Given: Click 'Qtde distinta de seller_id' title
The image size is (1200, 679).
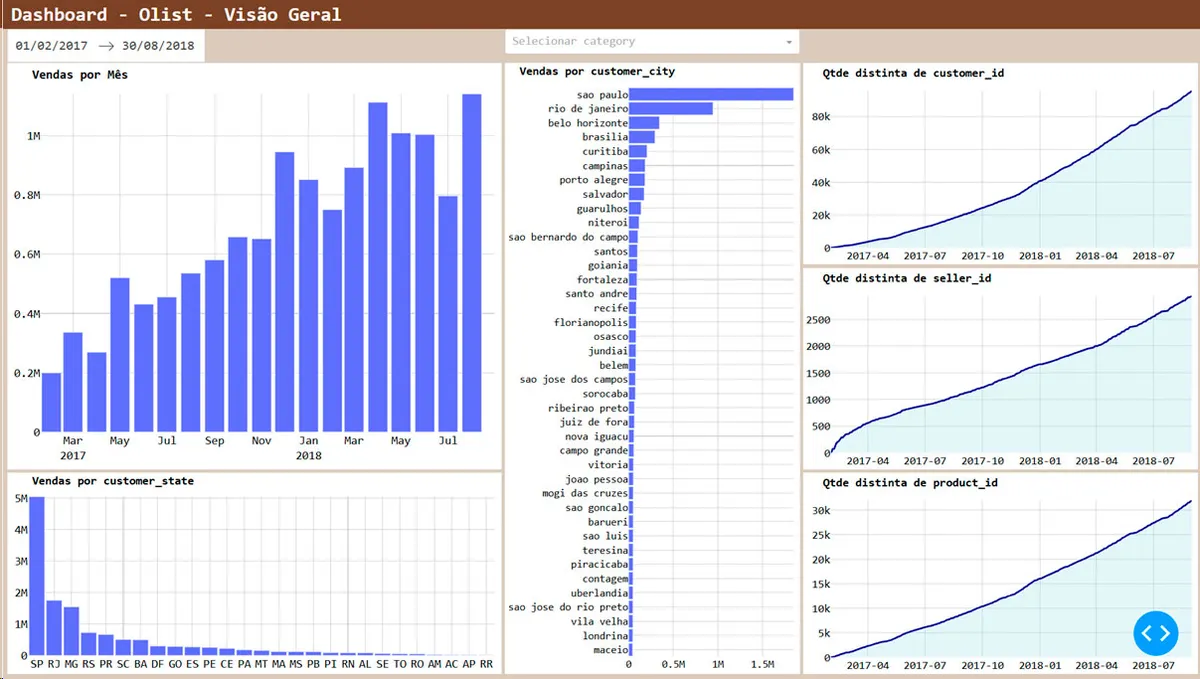Looking at the screenshot, I should [907, 278].
